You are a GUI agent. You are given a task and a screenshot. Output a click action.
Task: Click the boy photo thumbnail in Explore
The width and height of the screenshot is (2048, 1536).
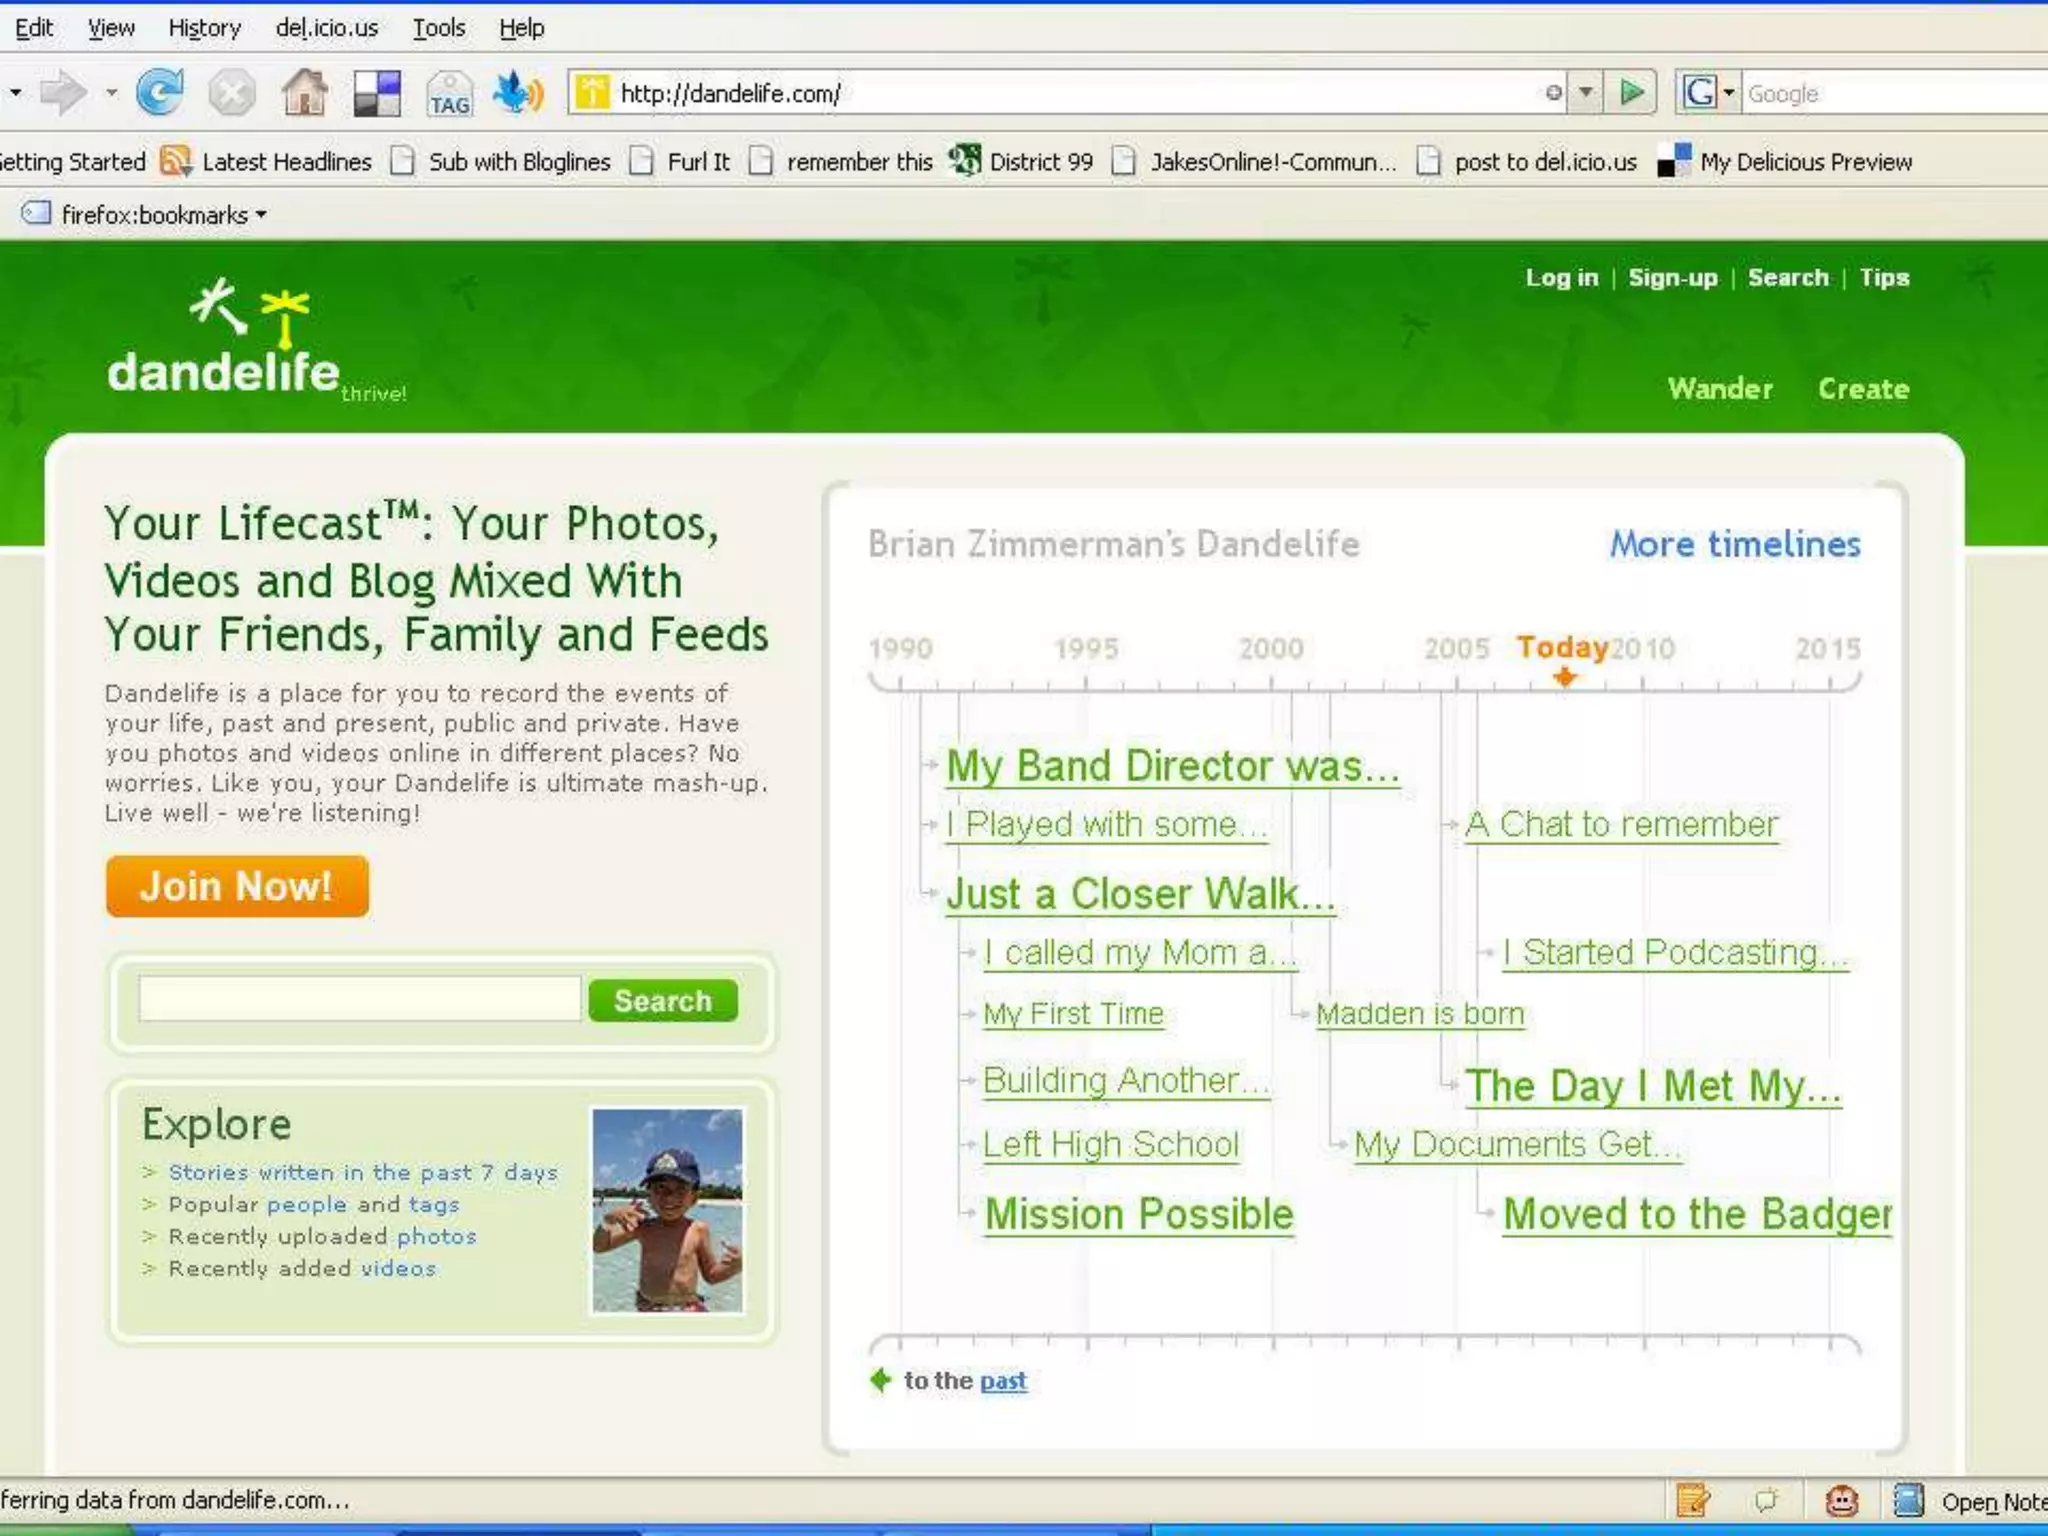point(667,1210)
